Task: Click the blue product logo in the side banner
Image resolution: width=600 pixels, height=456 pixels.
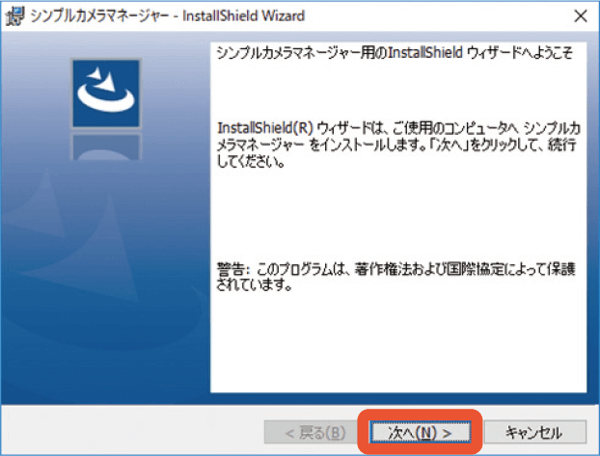Action: coord(106,93)
